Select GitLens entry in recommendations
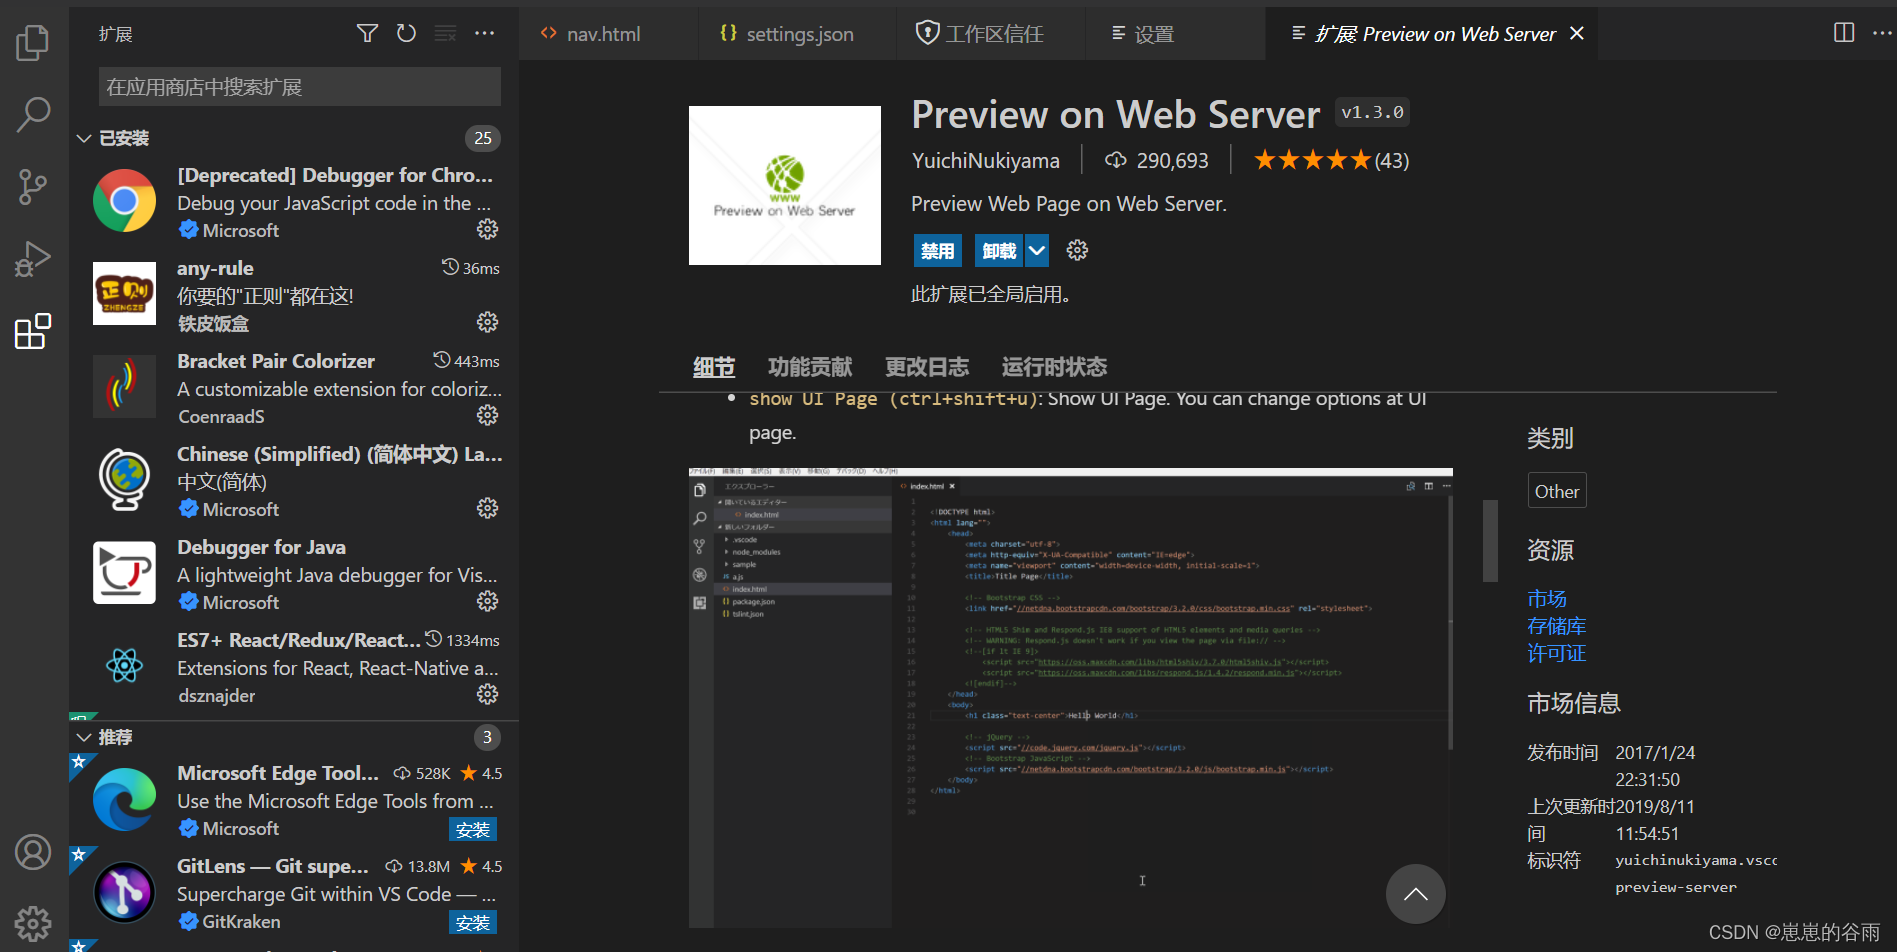This screenshot has height=952, width=1897. 294,893
